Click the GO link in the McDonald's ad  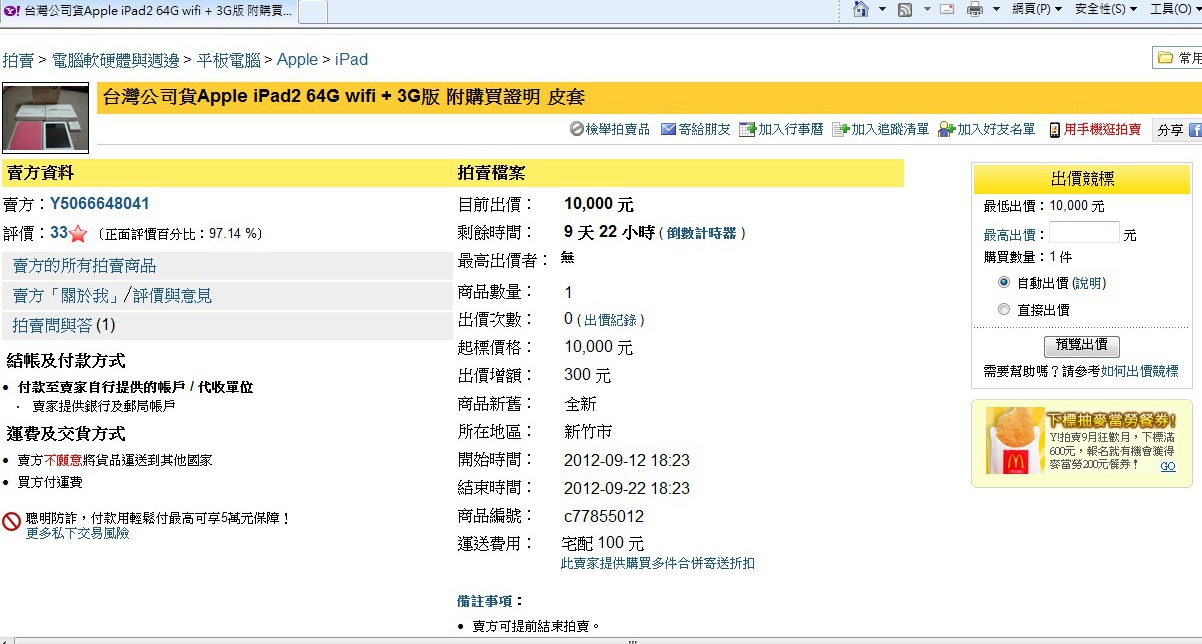tap(1167, 467)
